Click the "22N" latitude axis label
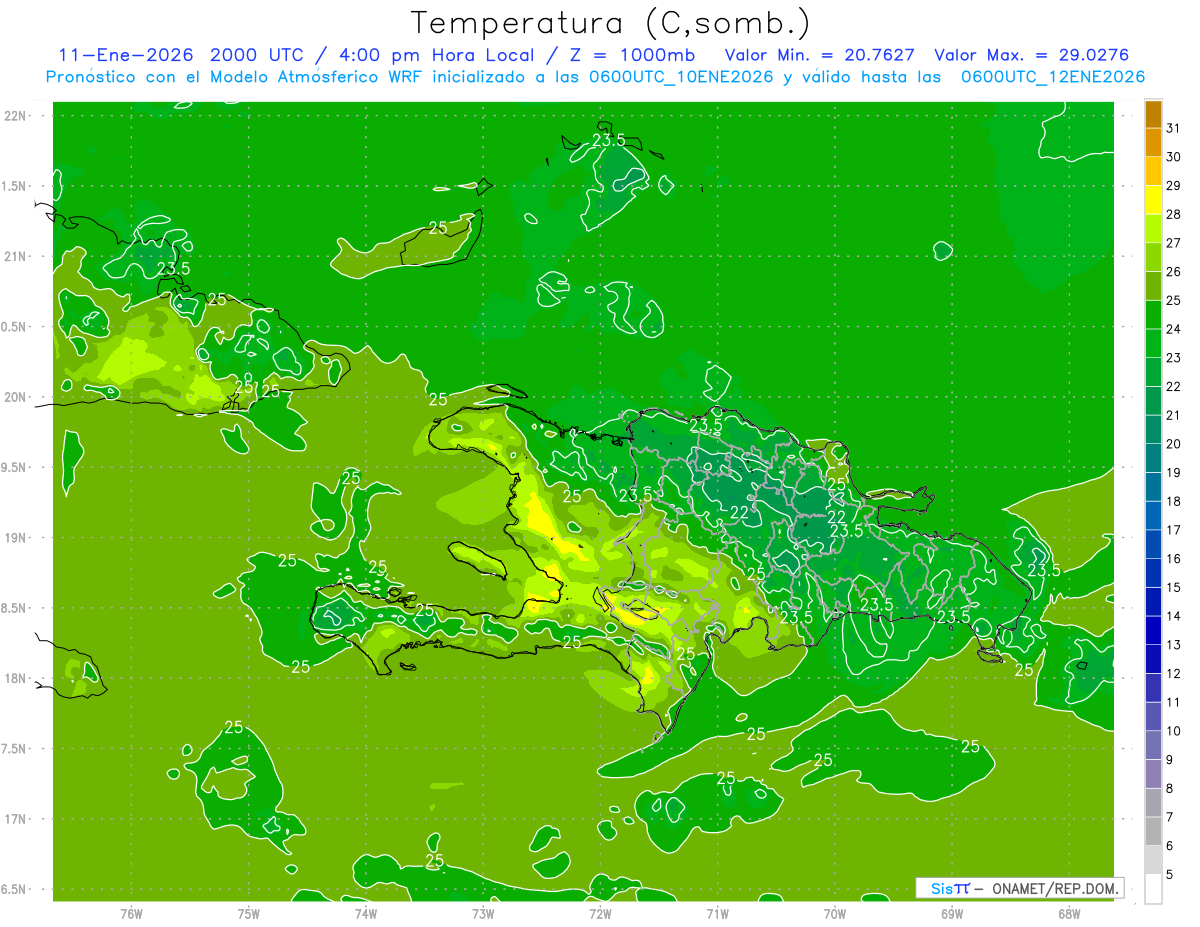Screen dimensions: 1200x927 [17, 116]
